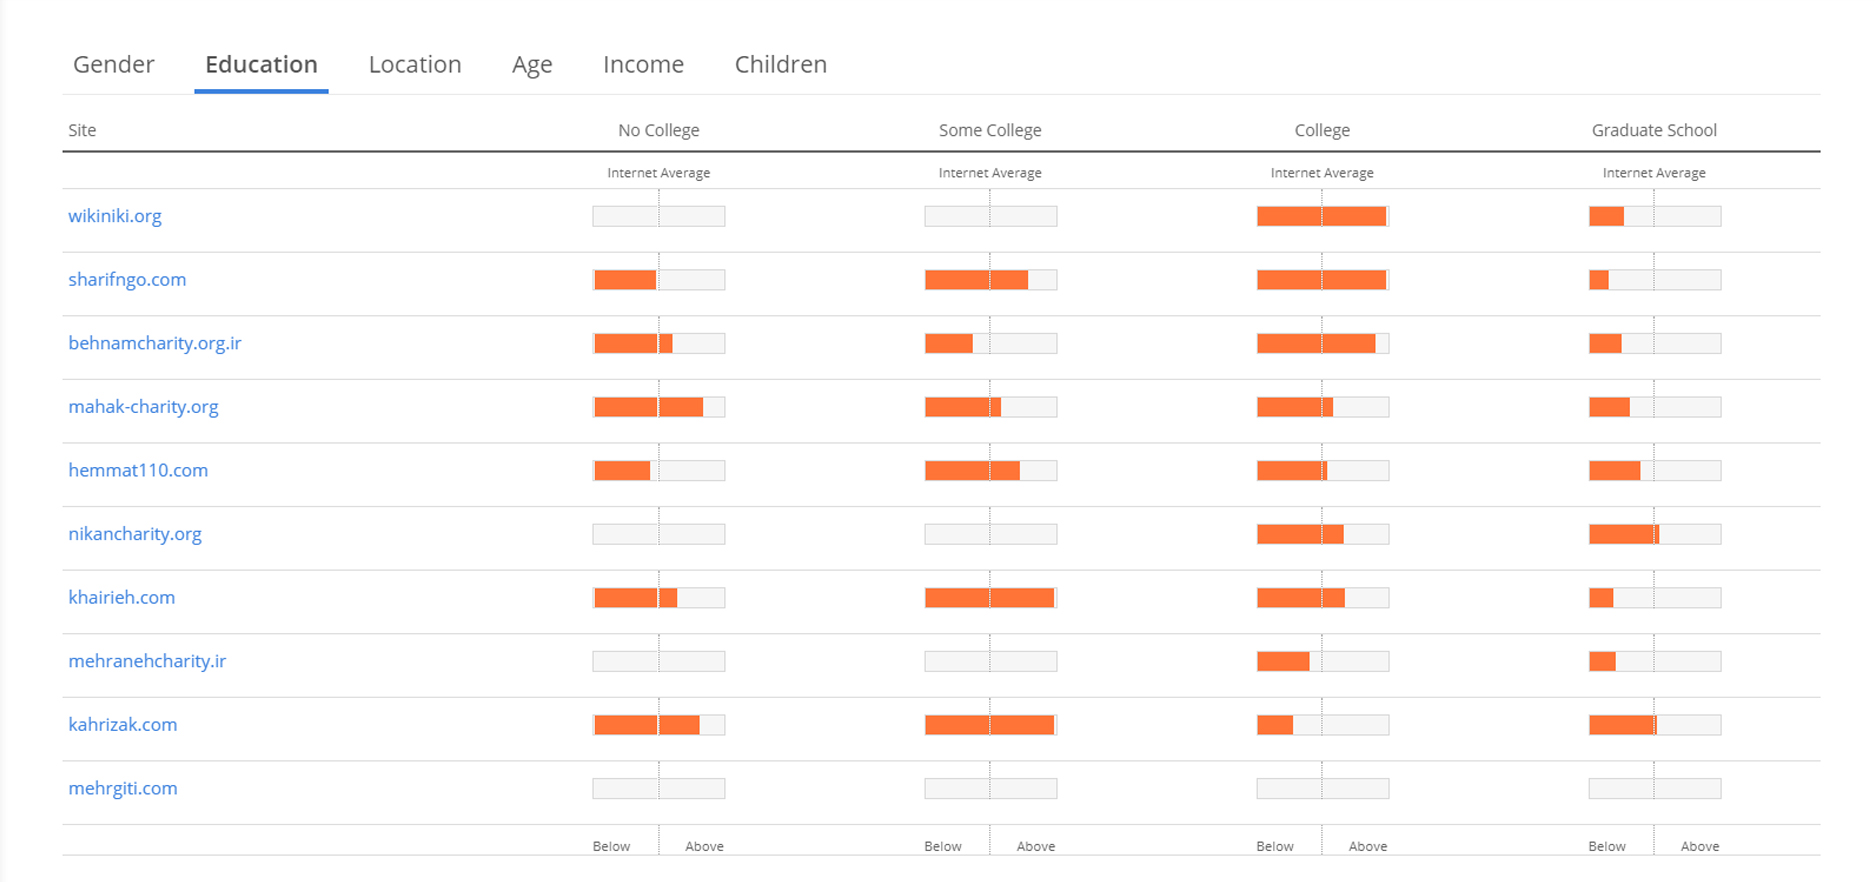The image size is (1875, 882).
Task: Click kahrizak.com Some College bar
Action: 990,725
